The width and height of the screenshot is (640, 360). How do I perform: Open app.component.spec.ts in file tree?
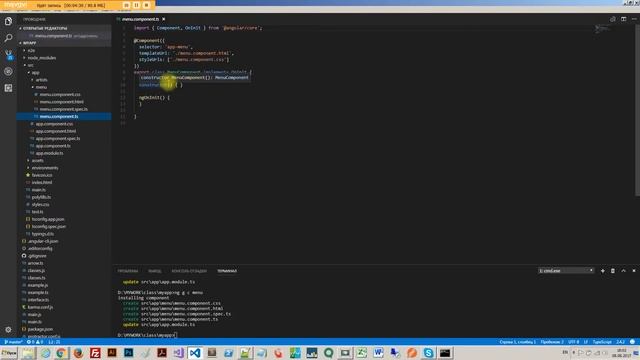(58, 138)
